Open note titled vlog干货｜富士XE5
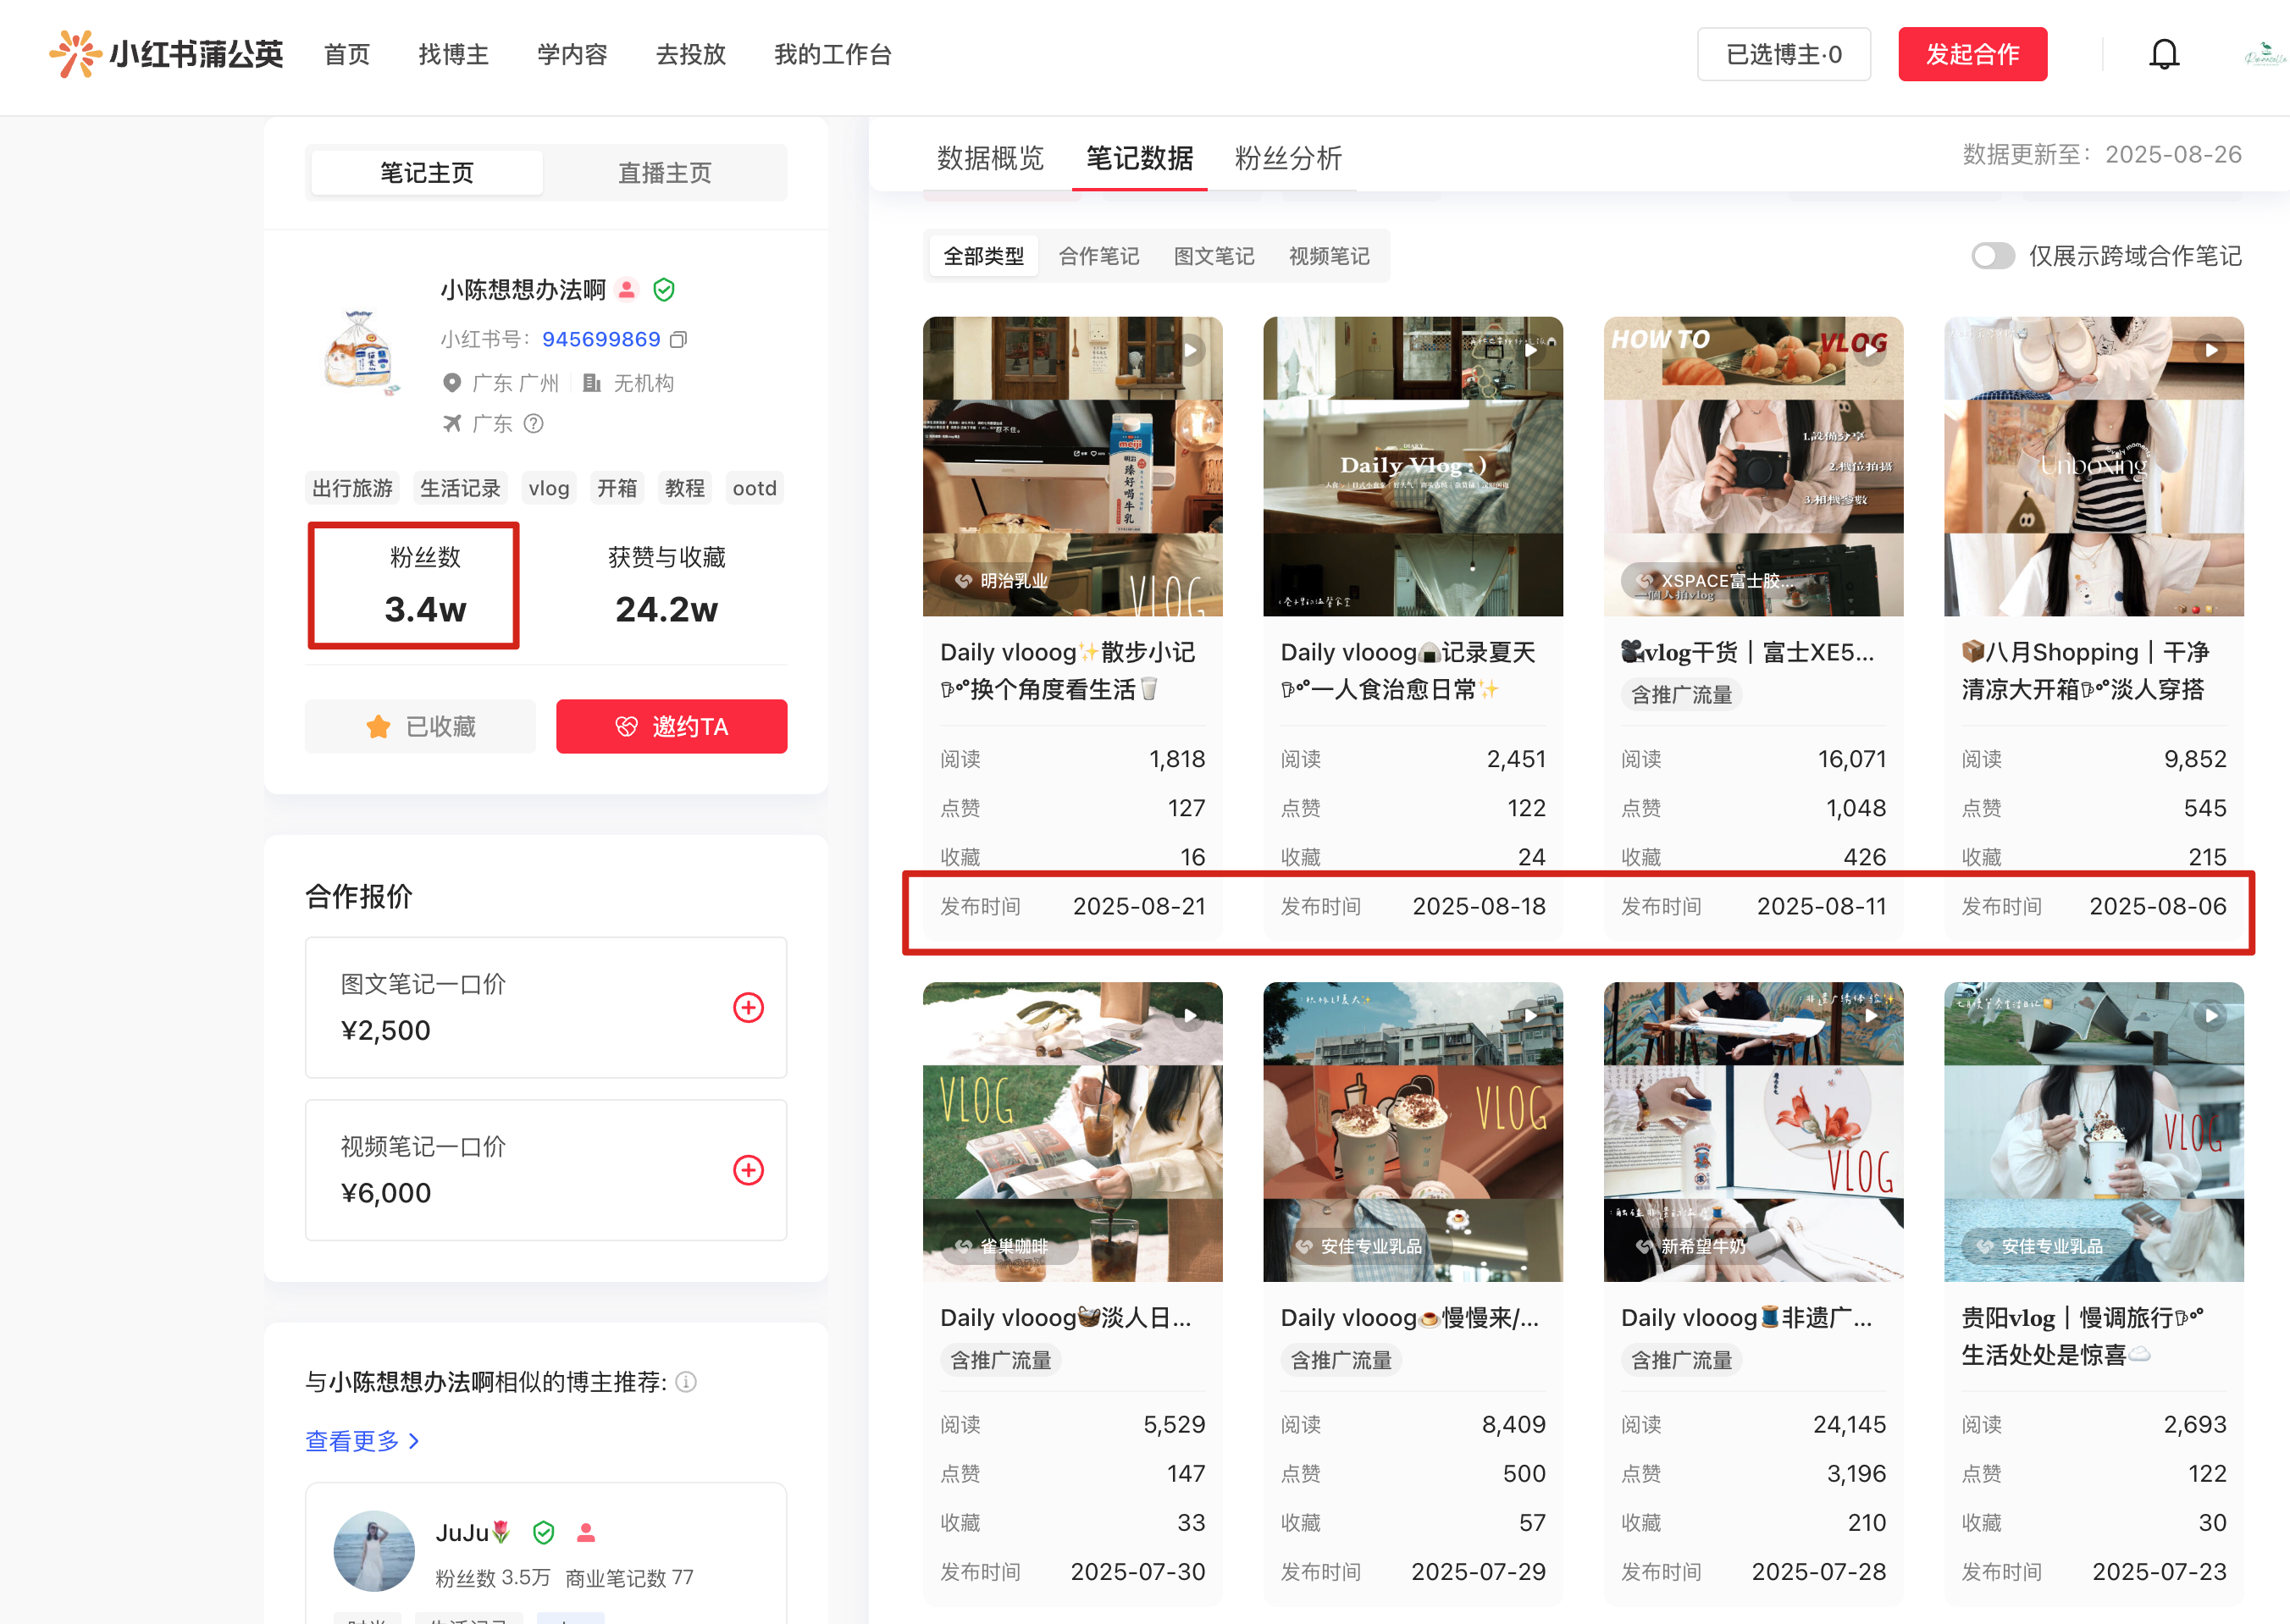The width and height of the screenshot is (2290, 1624). [x=1747, y=653]
